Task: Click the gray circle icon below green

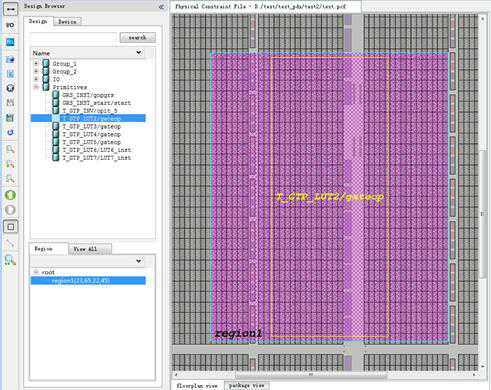Action: pyautogui.click(x=10, y=210)
